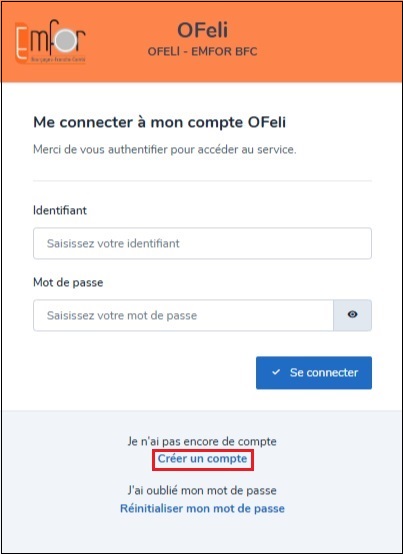Focus the Mot de passe input field
This screenshot has width=403, height=554.
(x=183, y=315)
